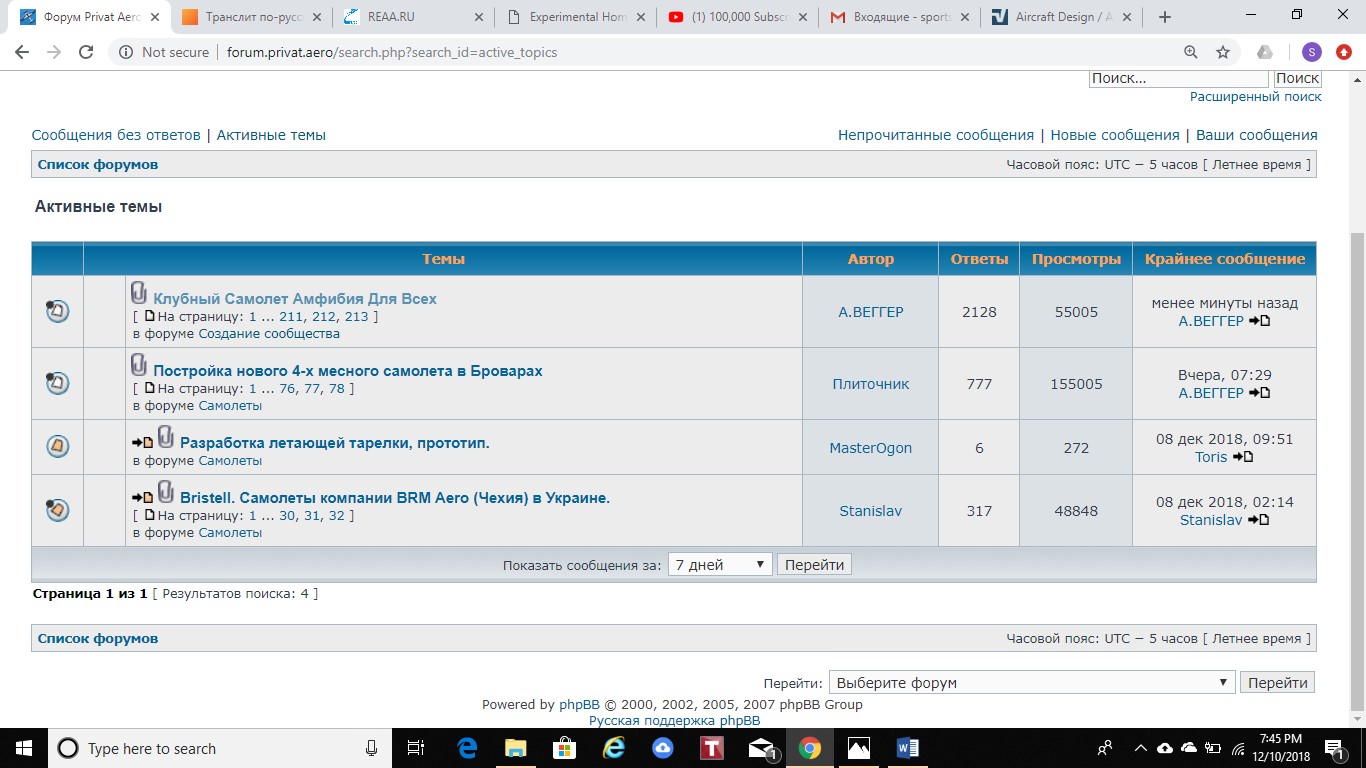Jump to latest post by Stanislav, 02:14
The height and width of the screenshot is (768, 1366).
click(x=1259, y=520)
